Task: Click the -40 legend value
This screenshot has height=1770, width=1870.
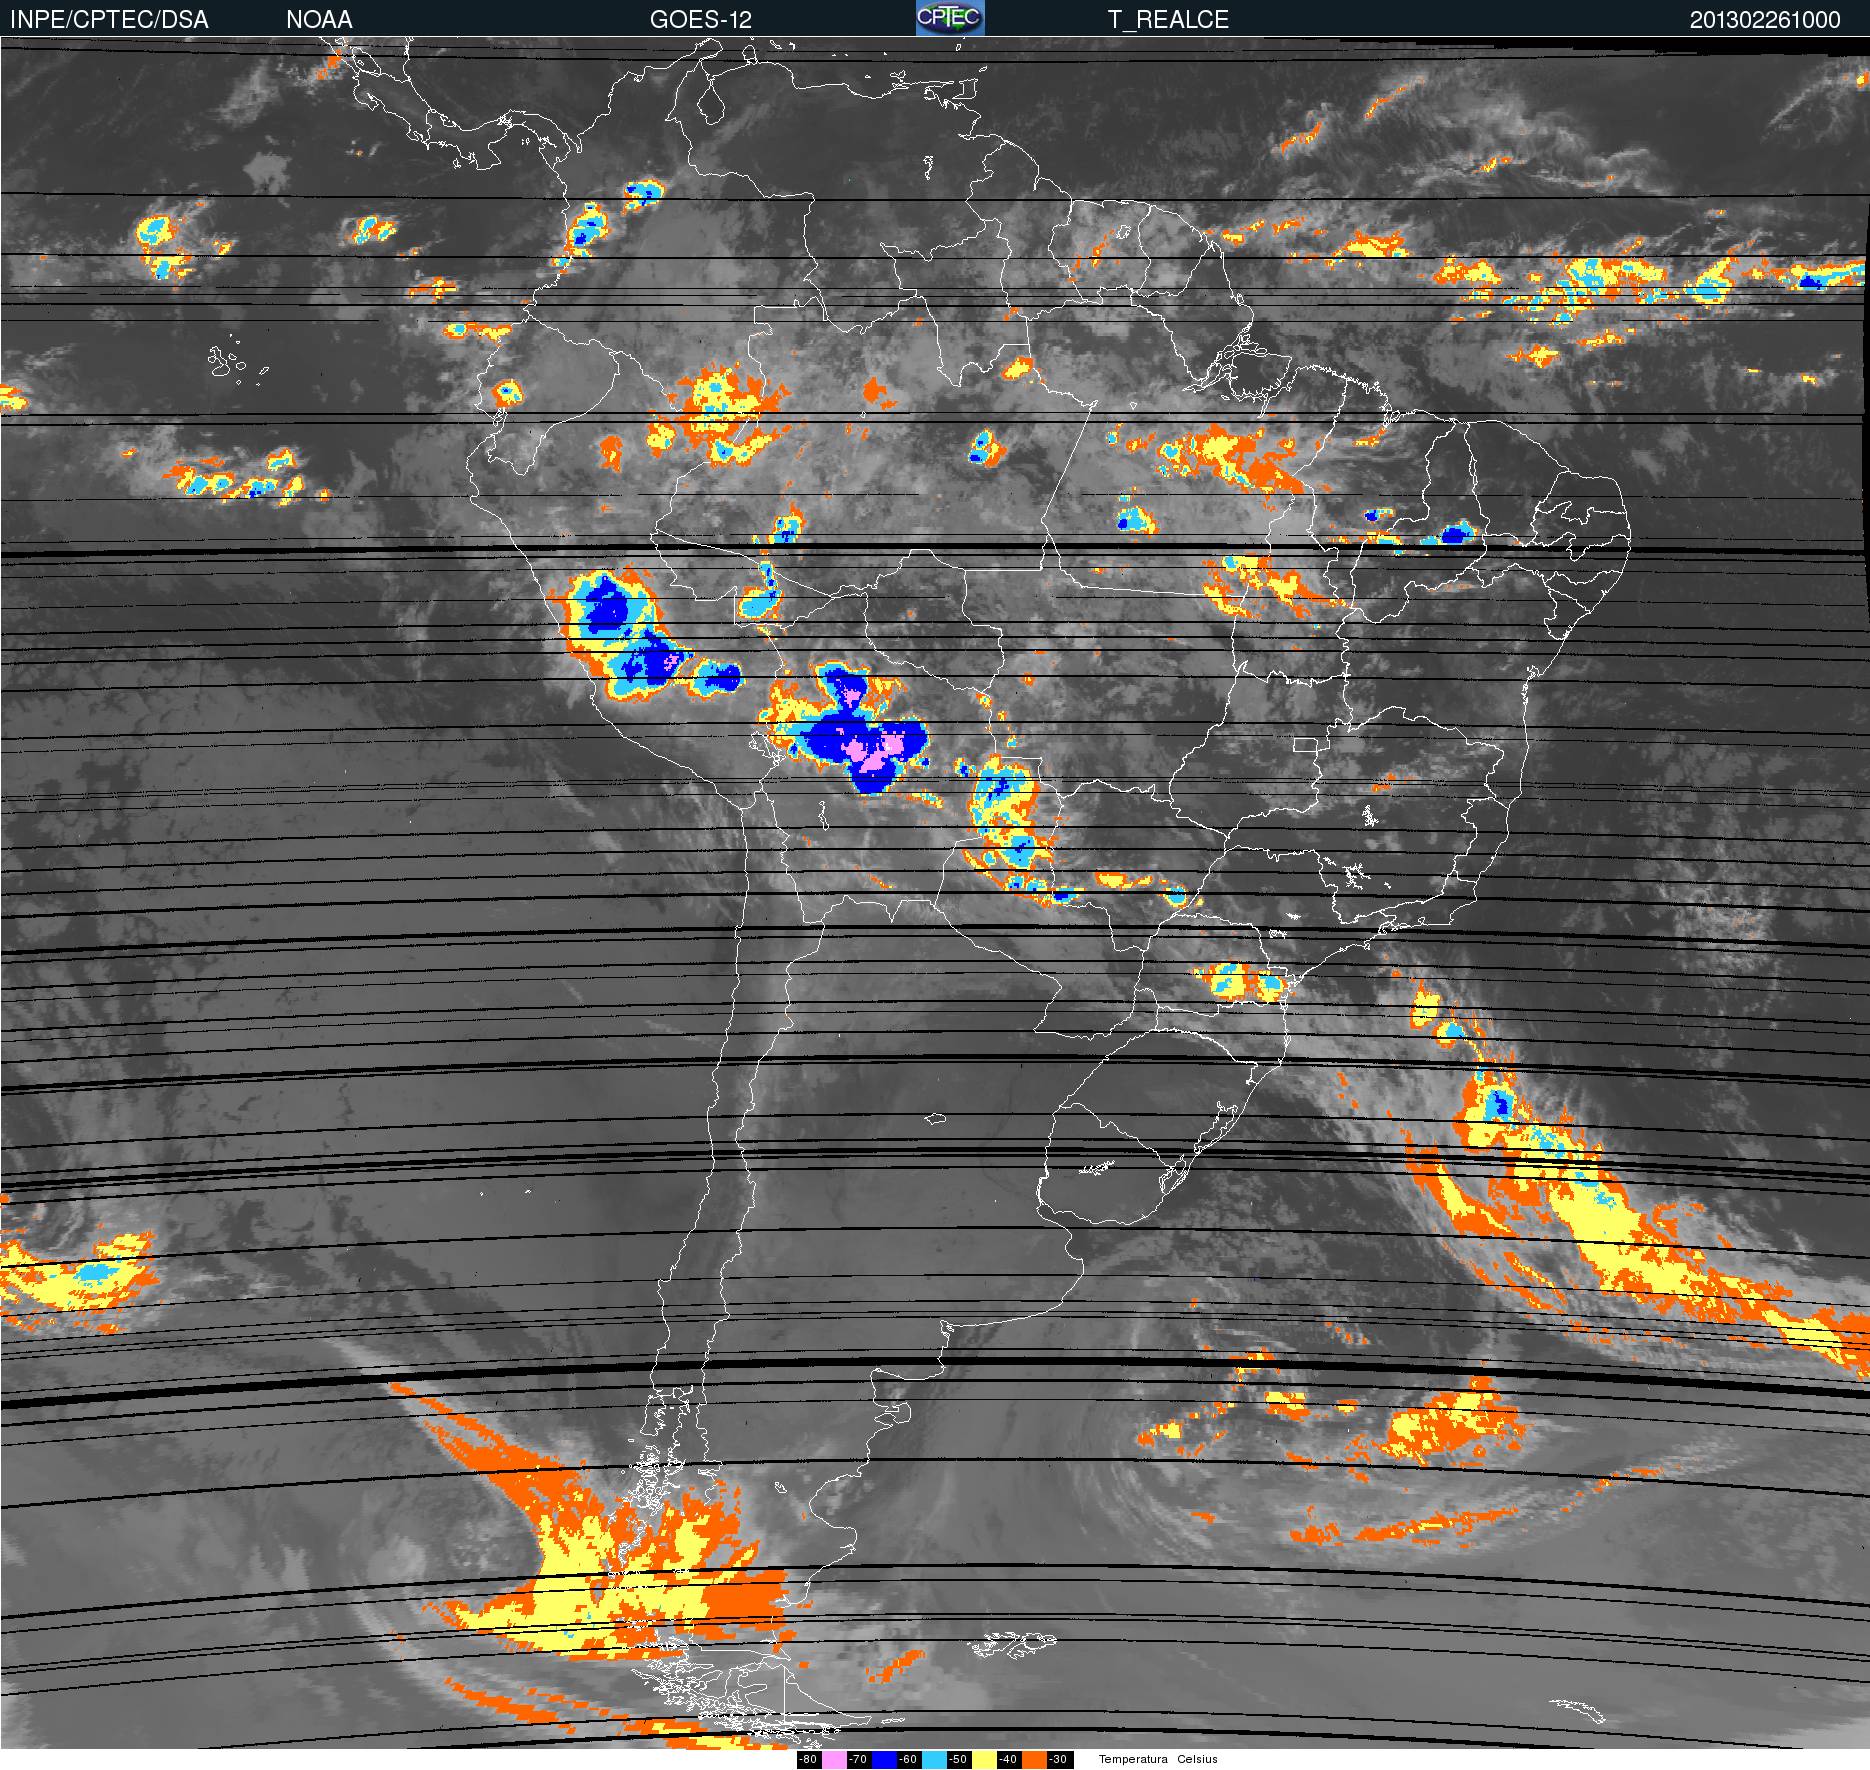Action: click(x=1009, y=1759)
